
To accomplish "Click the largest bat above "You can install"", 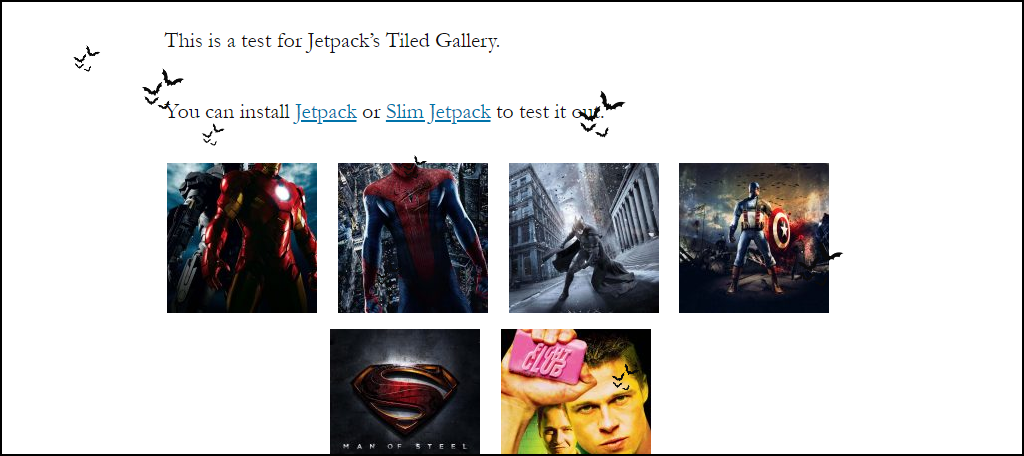I will click(172, 78).
